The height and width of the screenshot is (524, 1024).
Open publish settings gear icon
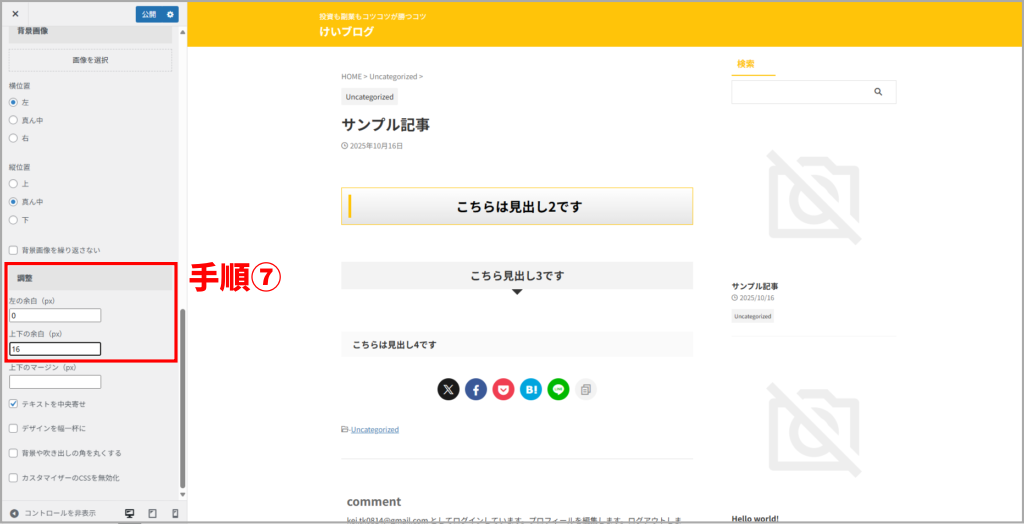(170, 14)
